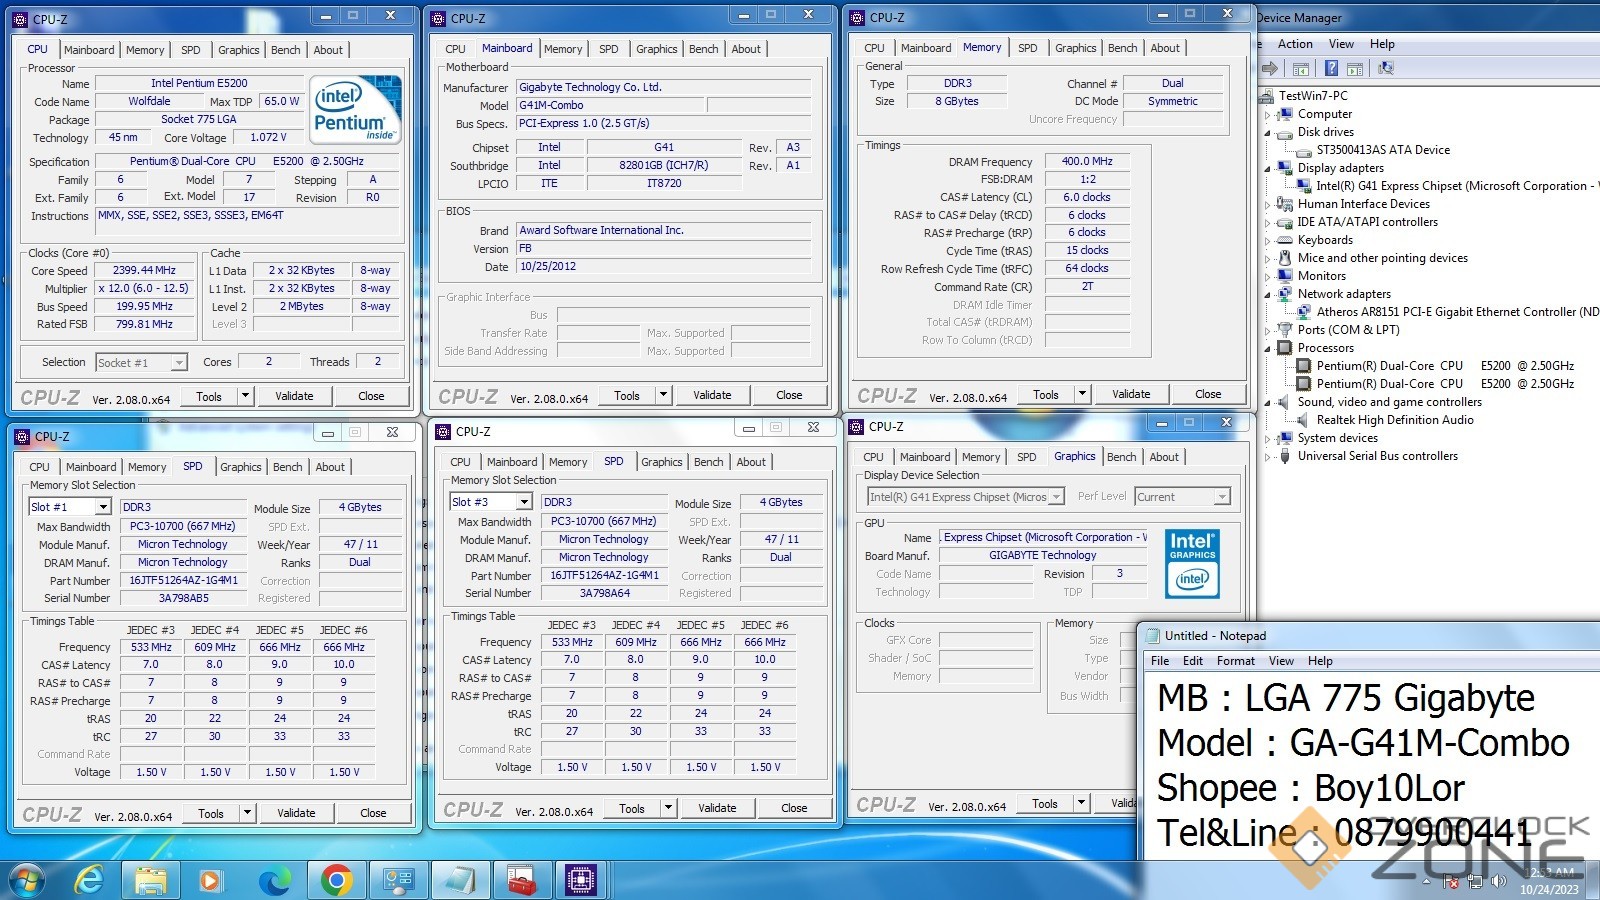
Task: Open Internet Explorer from the taskbar
Action: coord(90,880)
